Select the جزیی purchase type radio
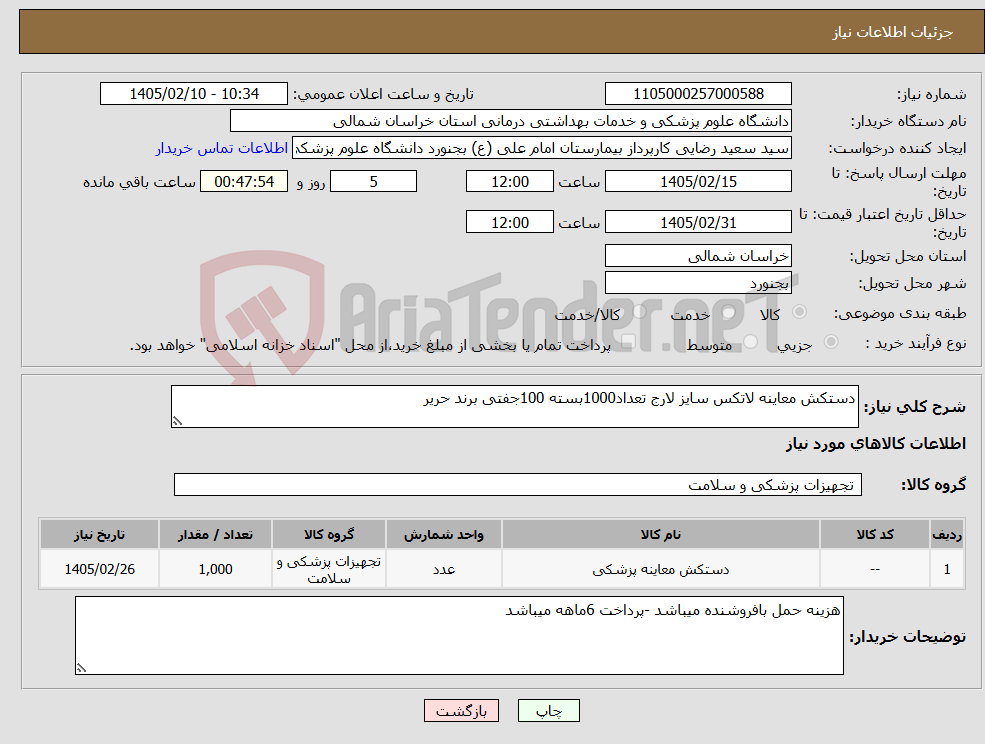 (x=830, y=342)
